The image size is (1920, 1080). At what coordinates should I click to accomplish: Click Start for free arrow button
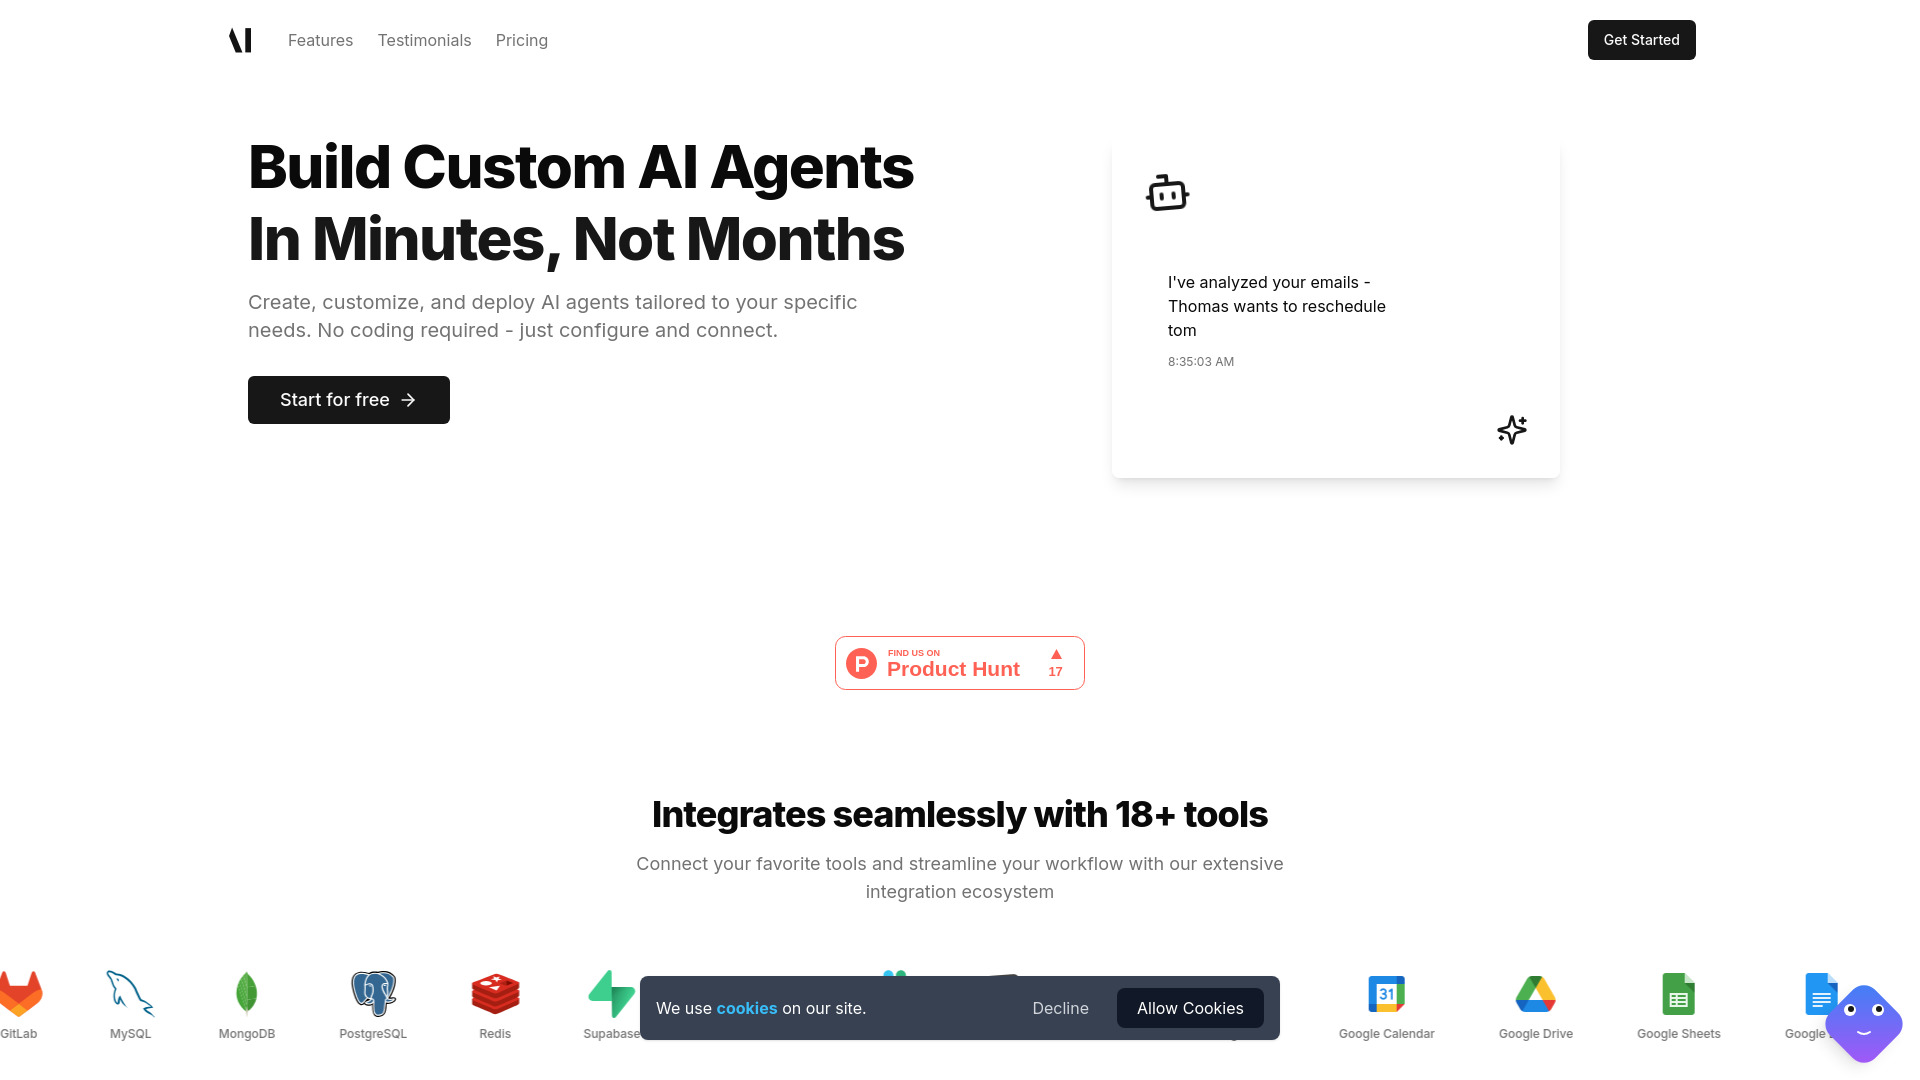[348, 398]
